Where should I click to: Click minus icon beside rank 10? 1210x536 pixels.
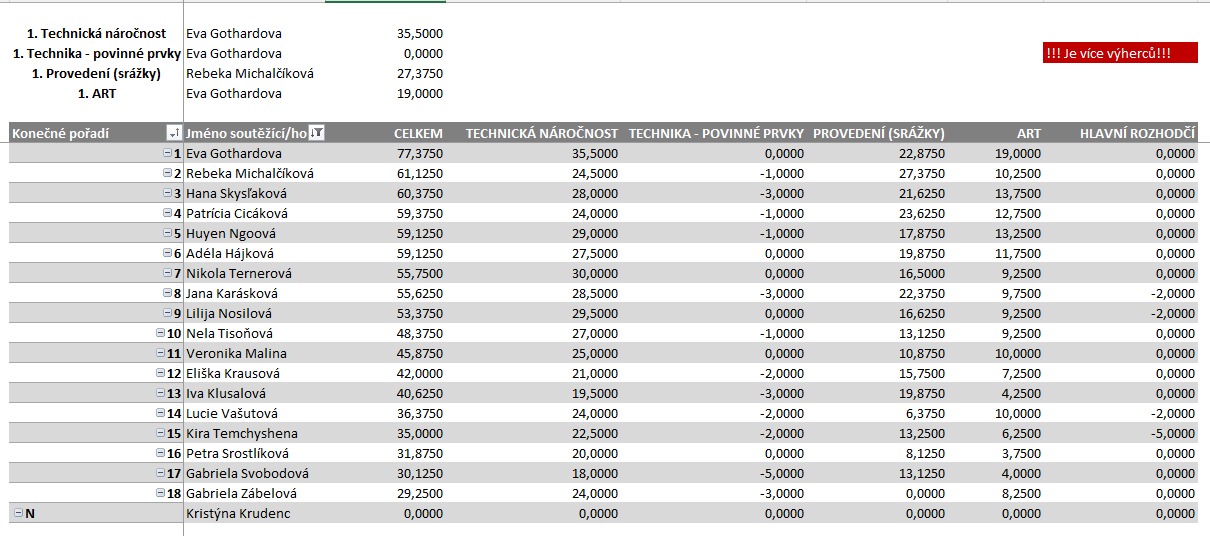[160, 333]
